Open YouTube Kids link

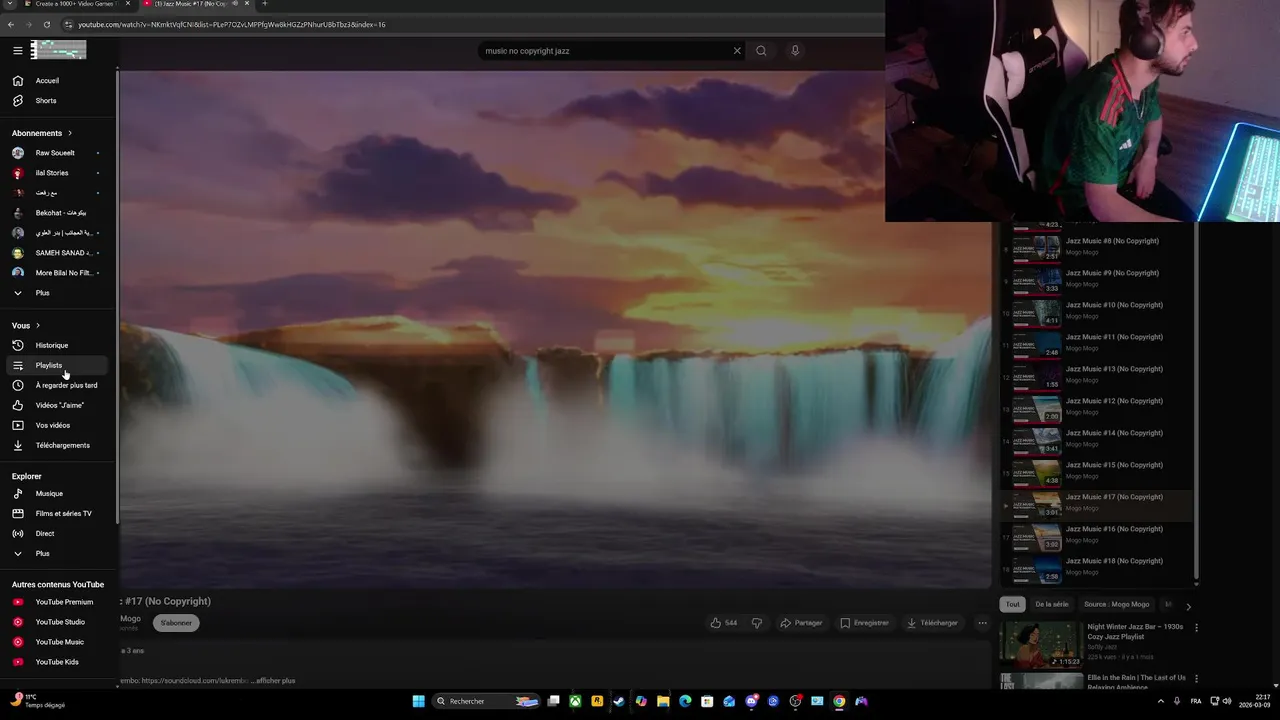(x=58, y=662)
